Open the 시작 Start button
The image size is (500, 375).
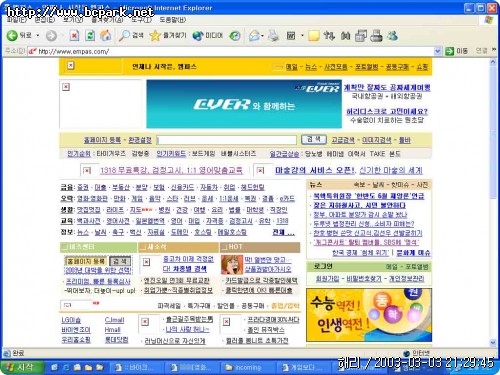[22, 367]
